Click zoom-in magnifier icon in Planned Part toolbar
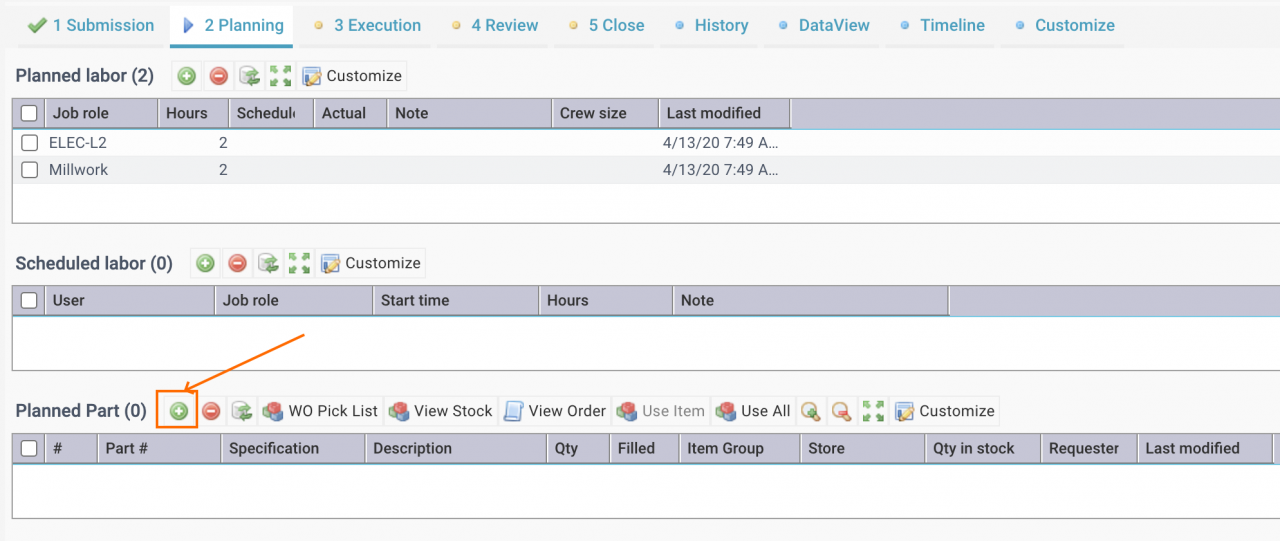 [810, 411]
